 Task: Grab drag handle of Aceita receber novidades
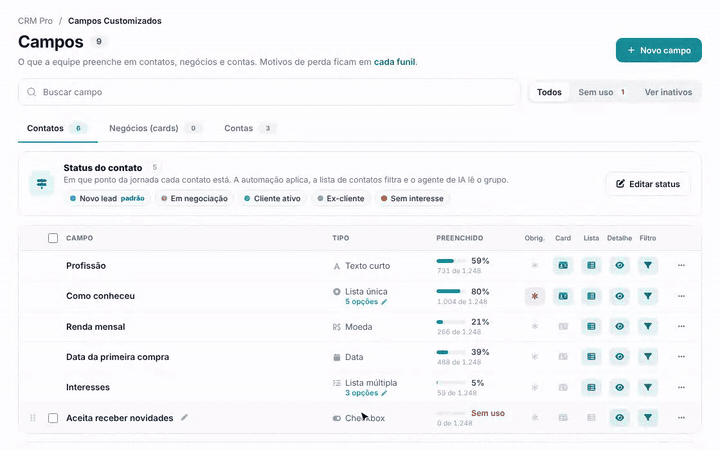33,418
